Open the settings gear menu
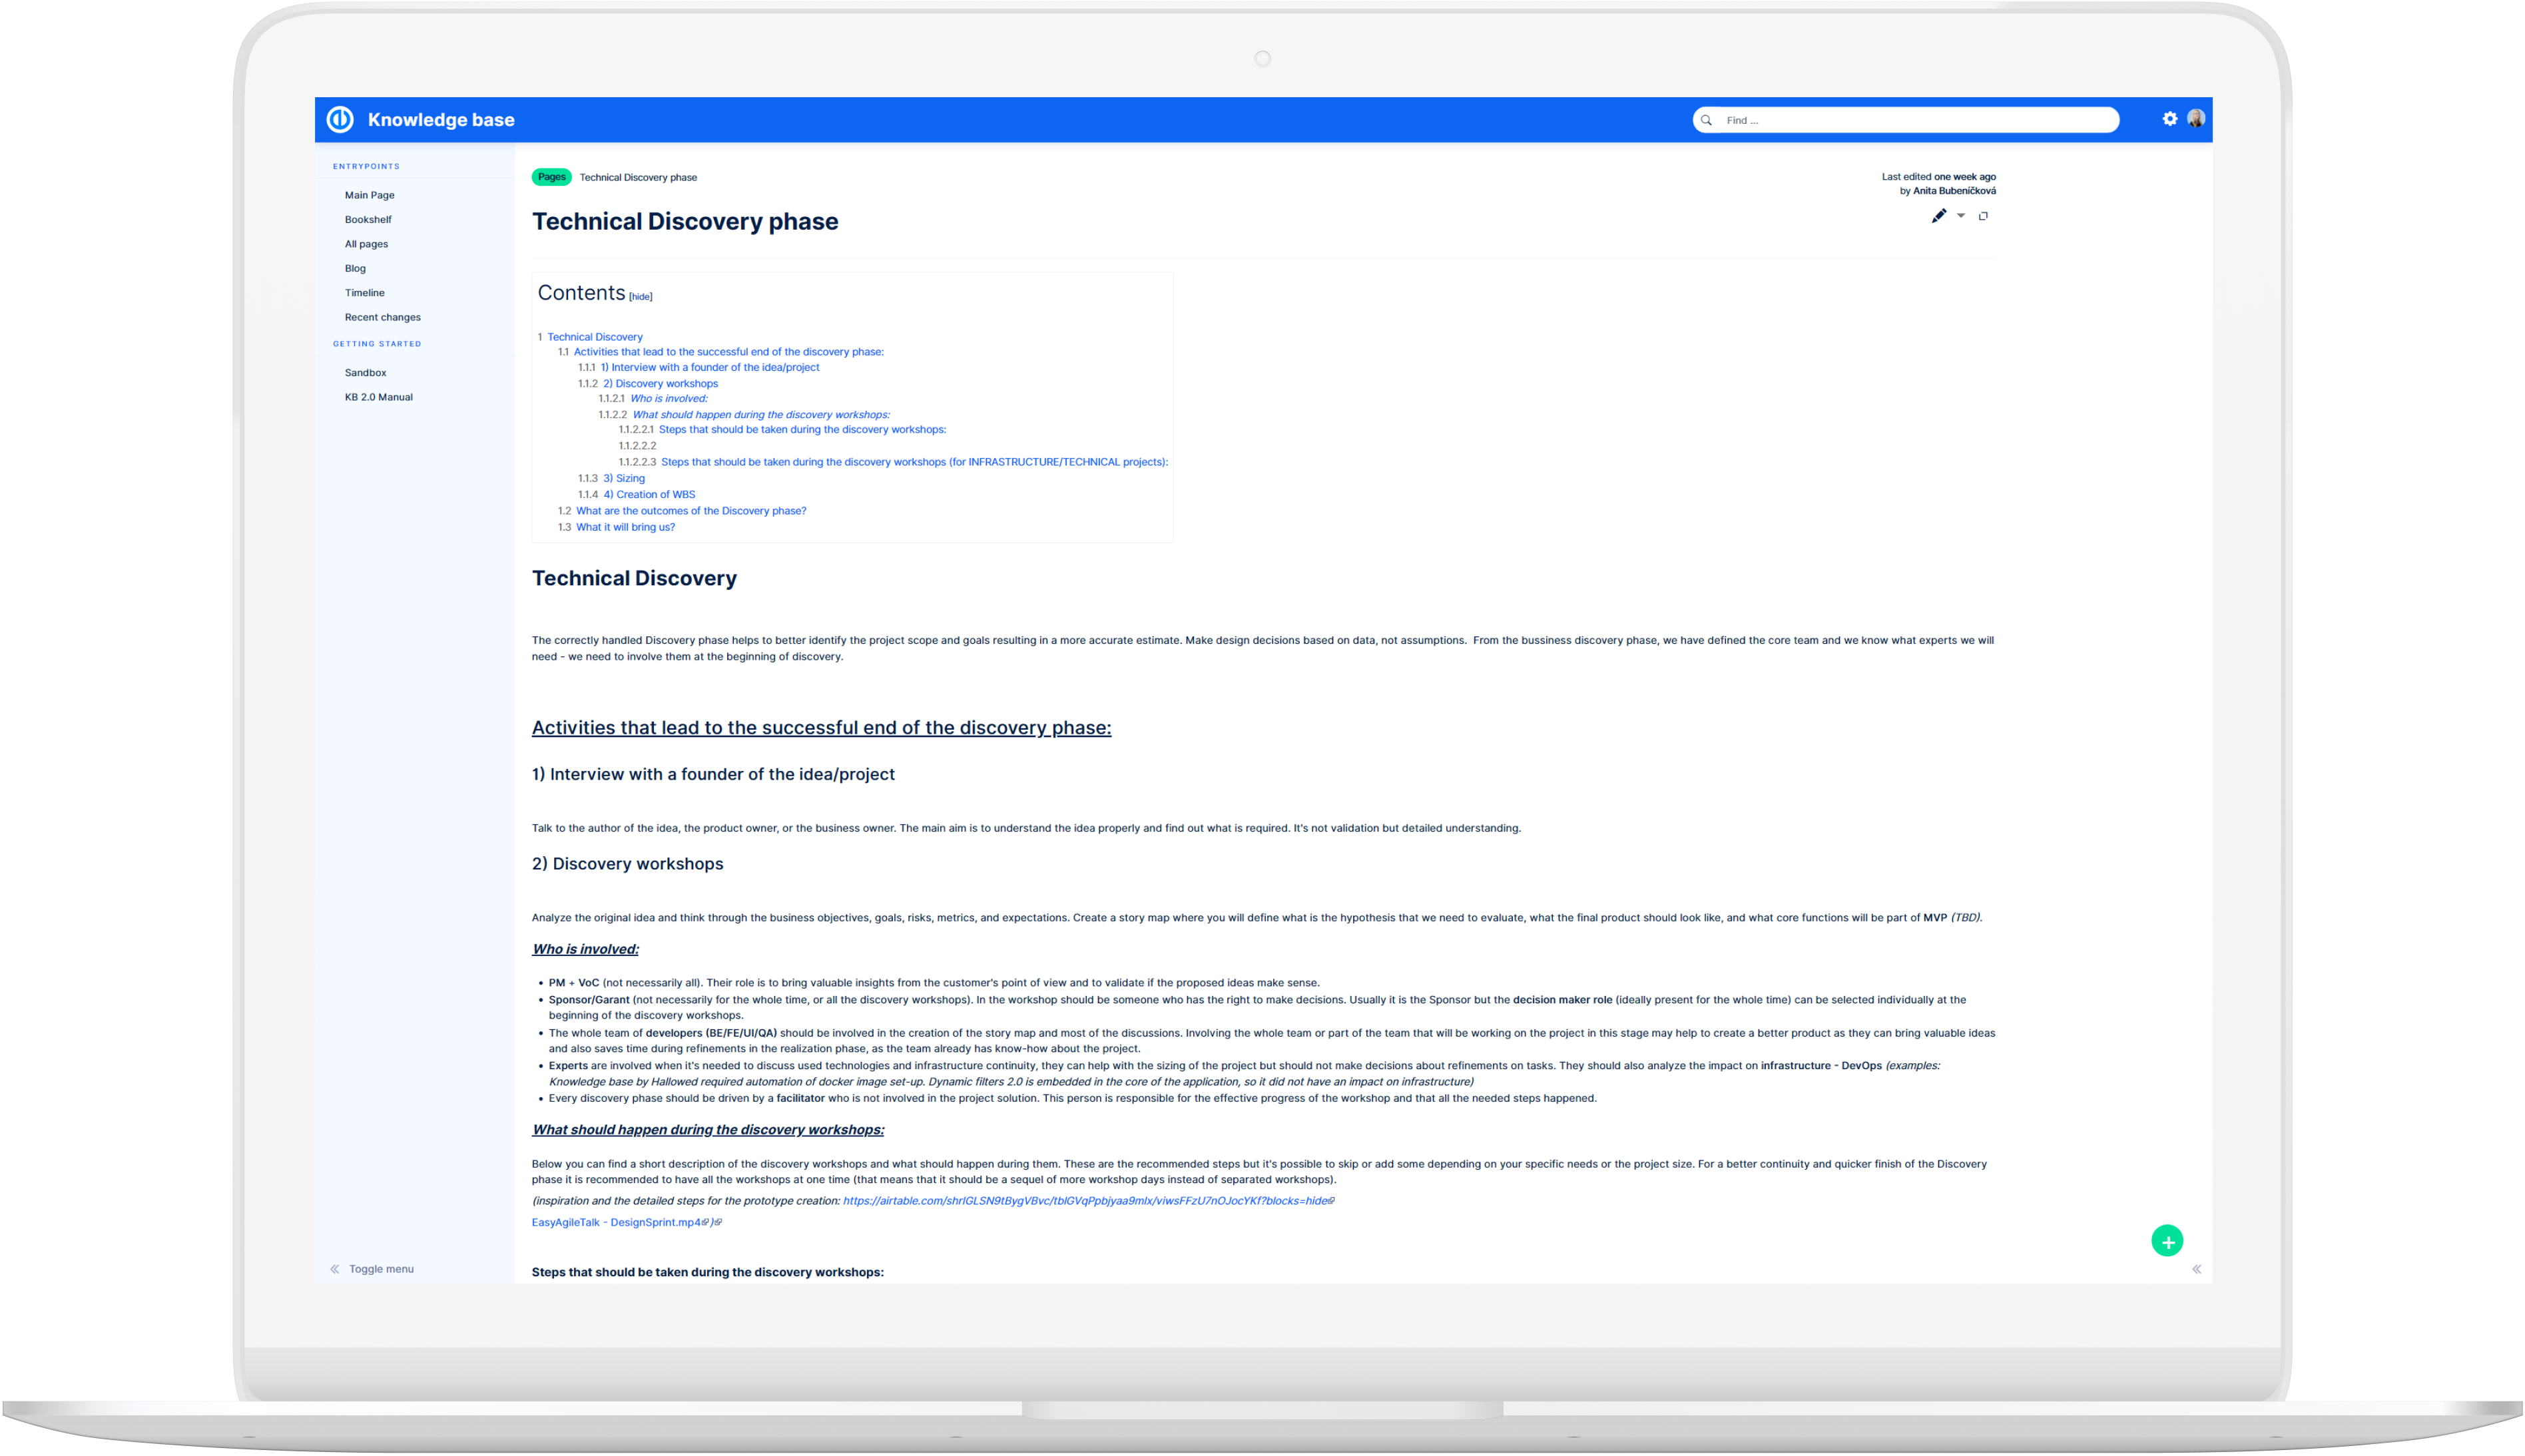This screenshot has width=2525, height=1456. [2169, 119]
